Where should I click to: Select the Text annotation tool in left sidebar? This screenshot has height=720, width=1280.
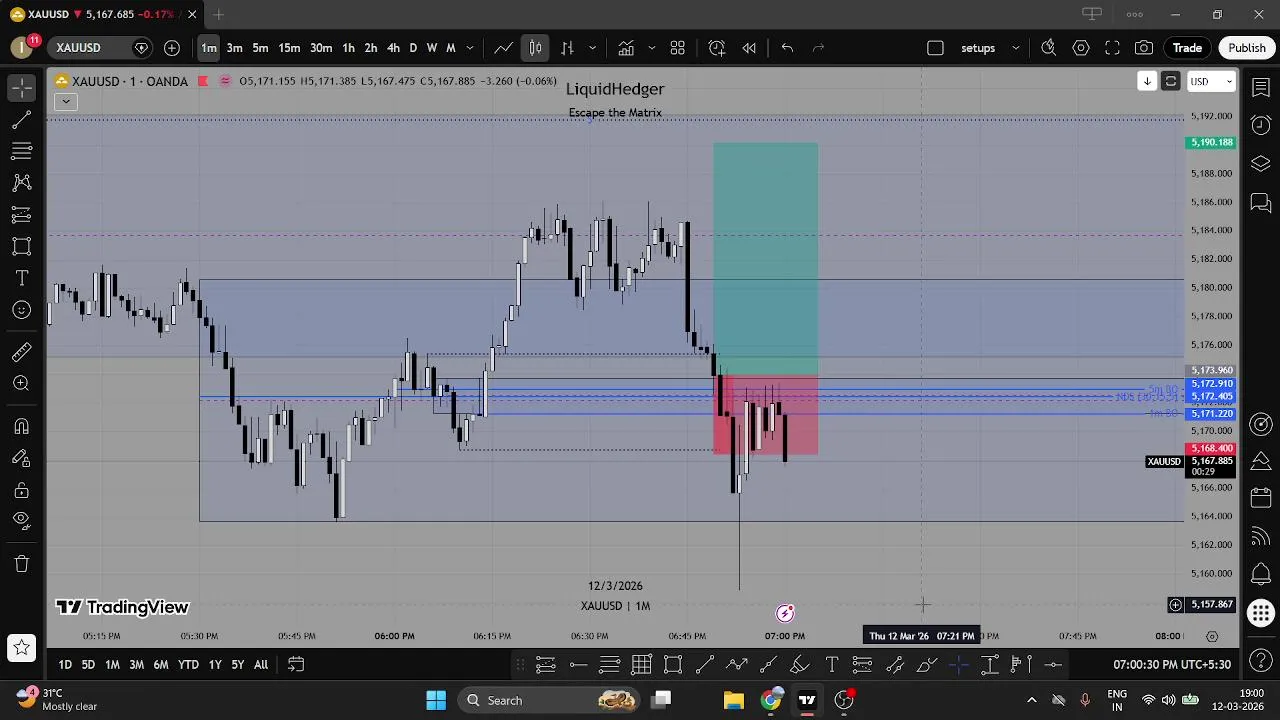coord(21,278)
